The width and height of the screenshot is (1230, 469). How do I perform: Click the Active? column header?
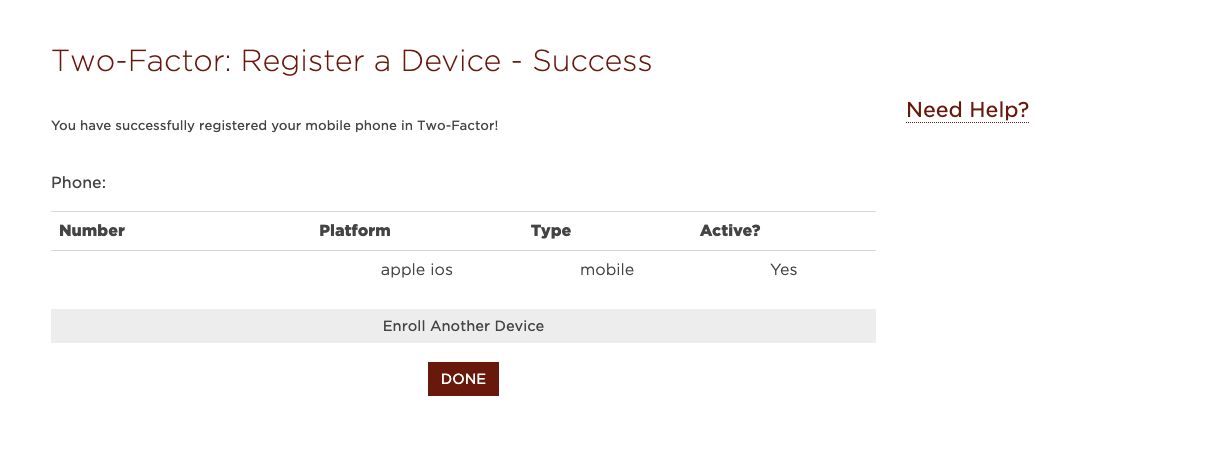pos(730,231)
